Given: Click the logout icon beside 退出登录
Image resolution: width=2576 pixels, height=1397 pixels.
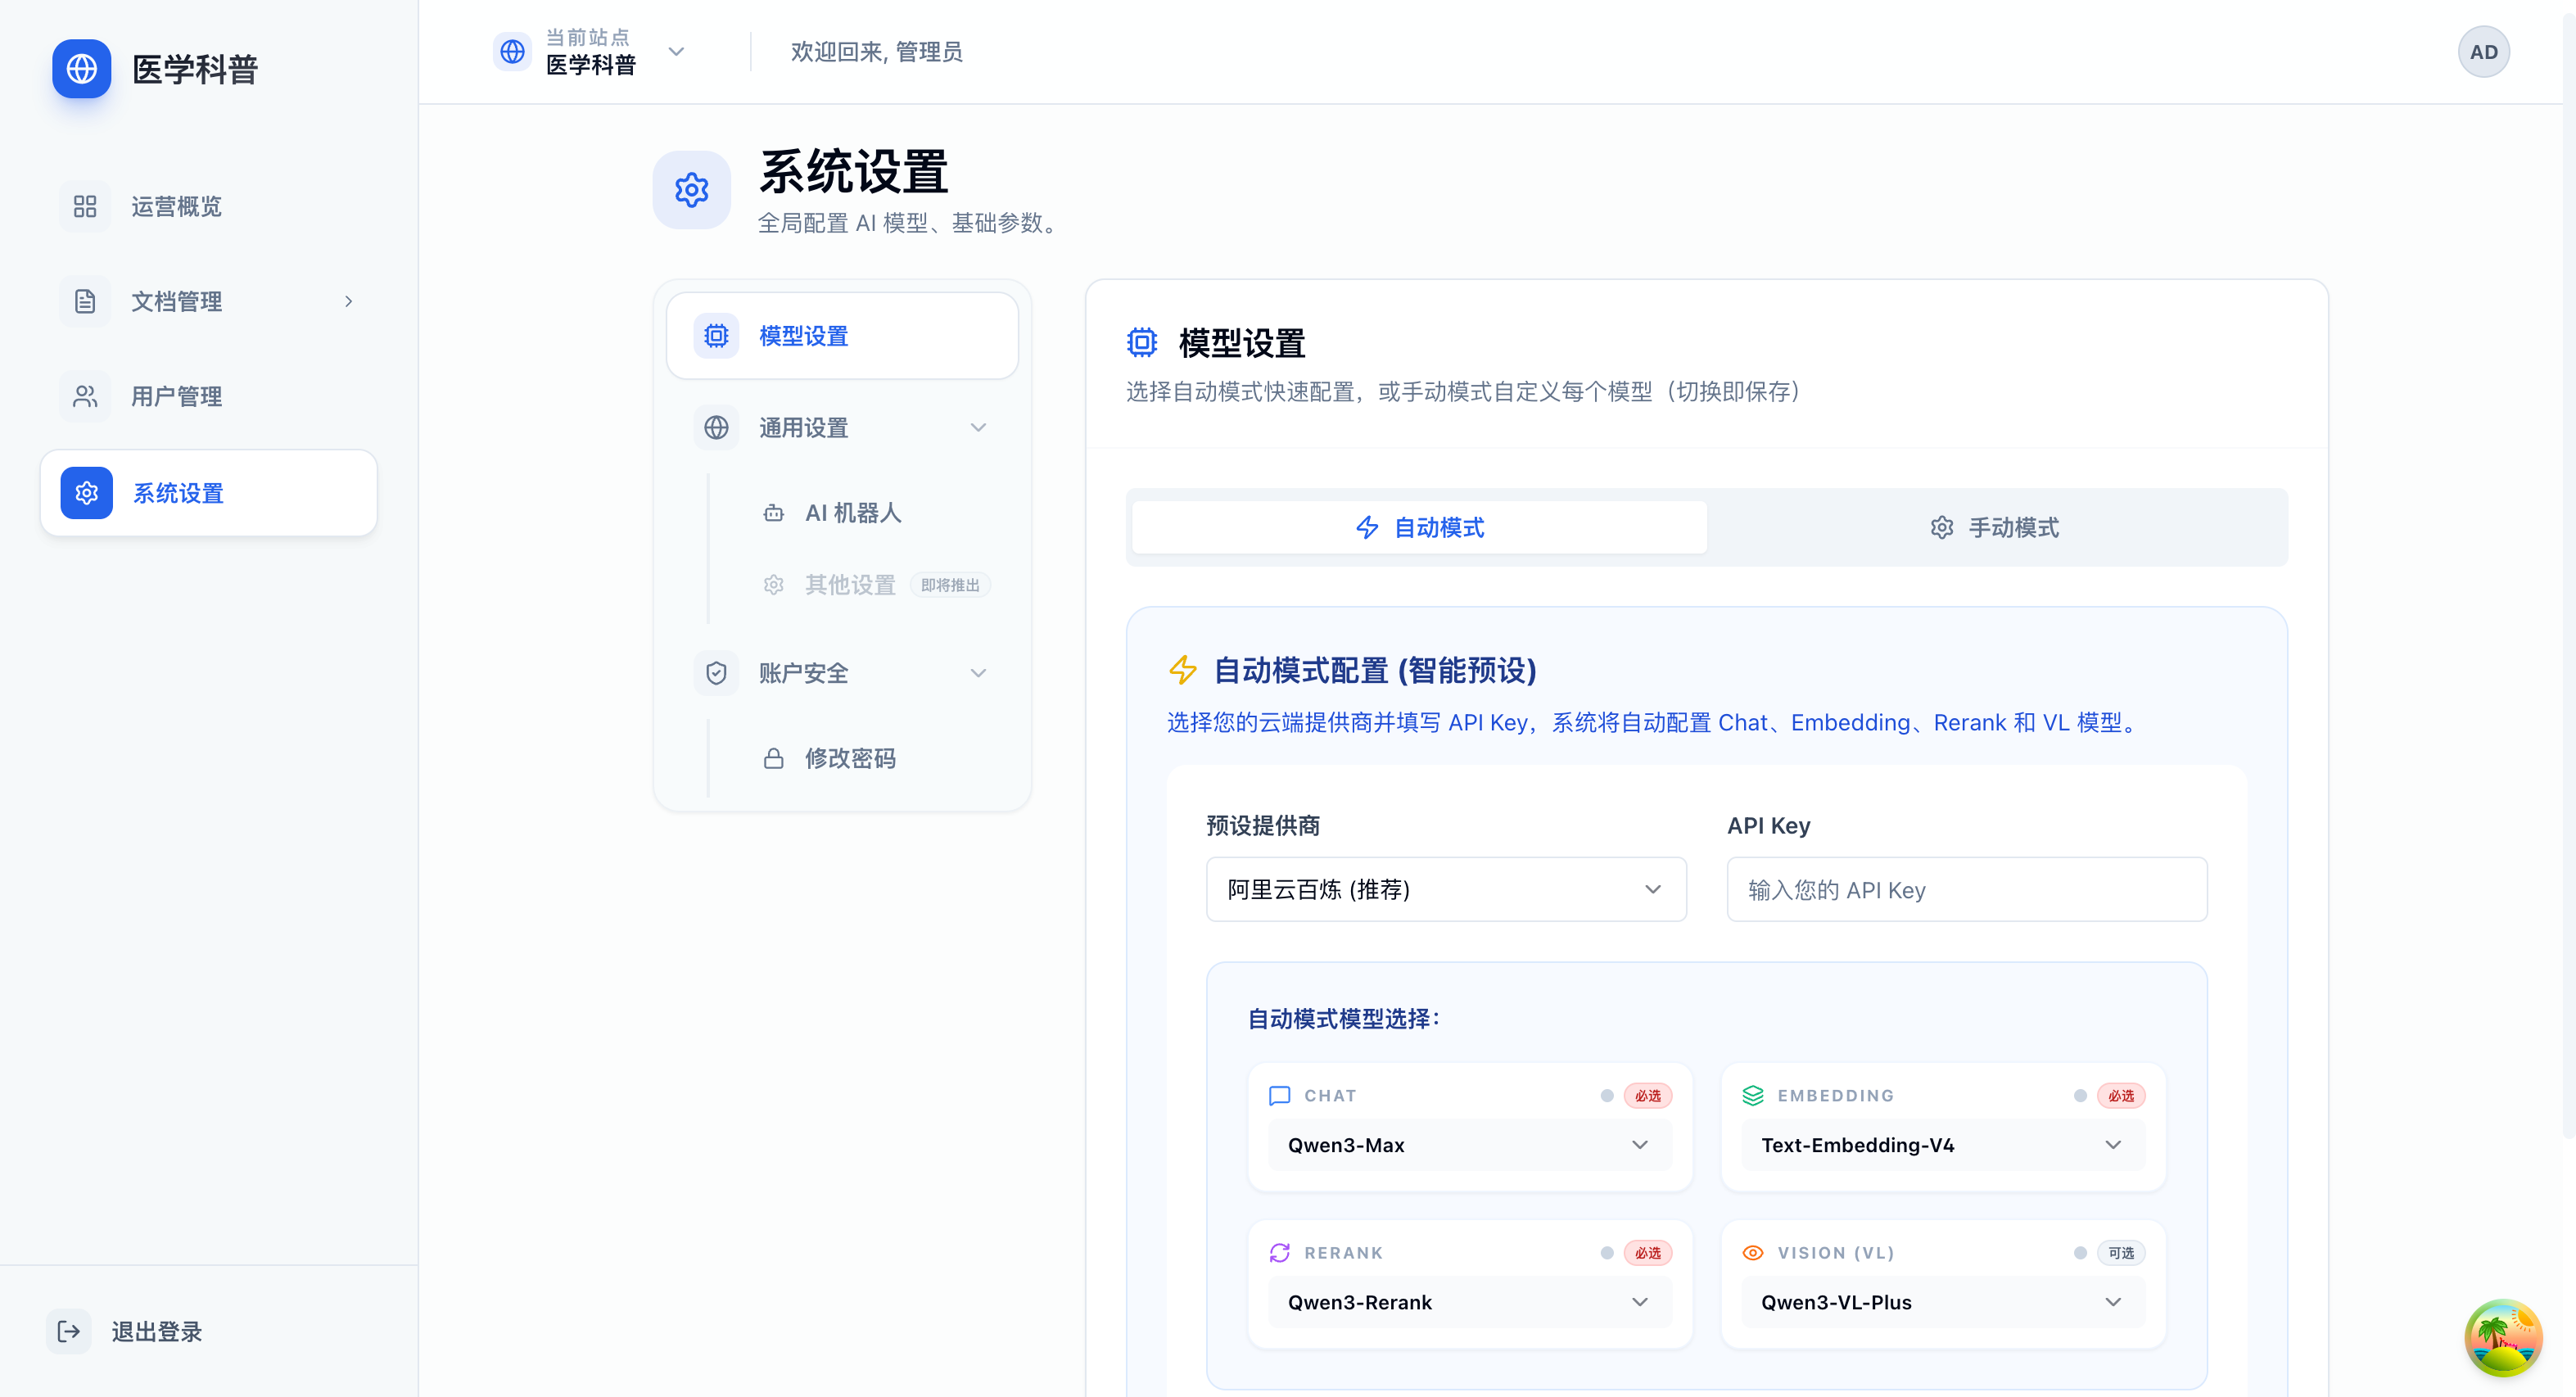Looking at the screenshot, I should tap(68, 1331).
